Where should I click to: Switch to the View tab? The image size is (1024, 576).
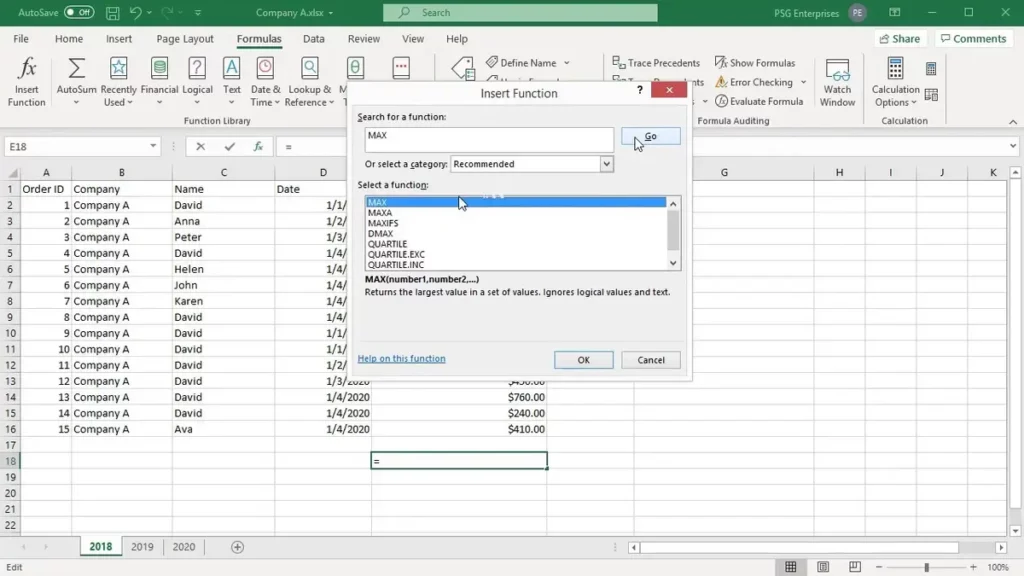click(413, 39)
